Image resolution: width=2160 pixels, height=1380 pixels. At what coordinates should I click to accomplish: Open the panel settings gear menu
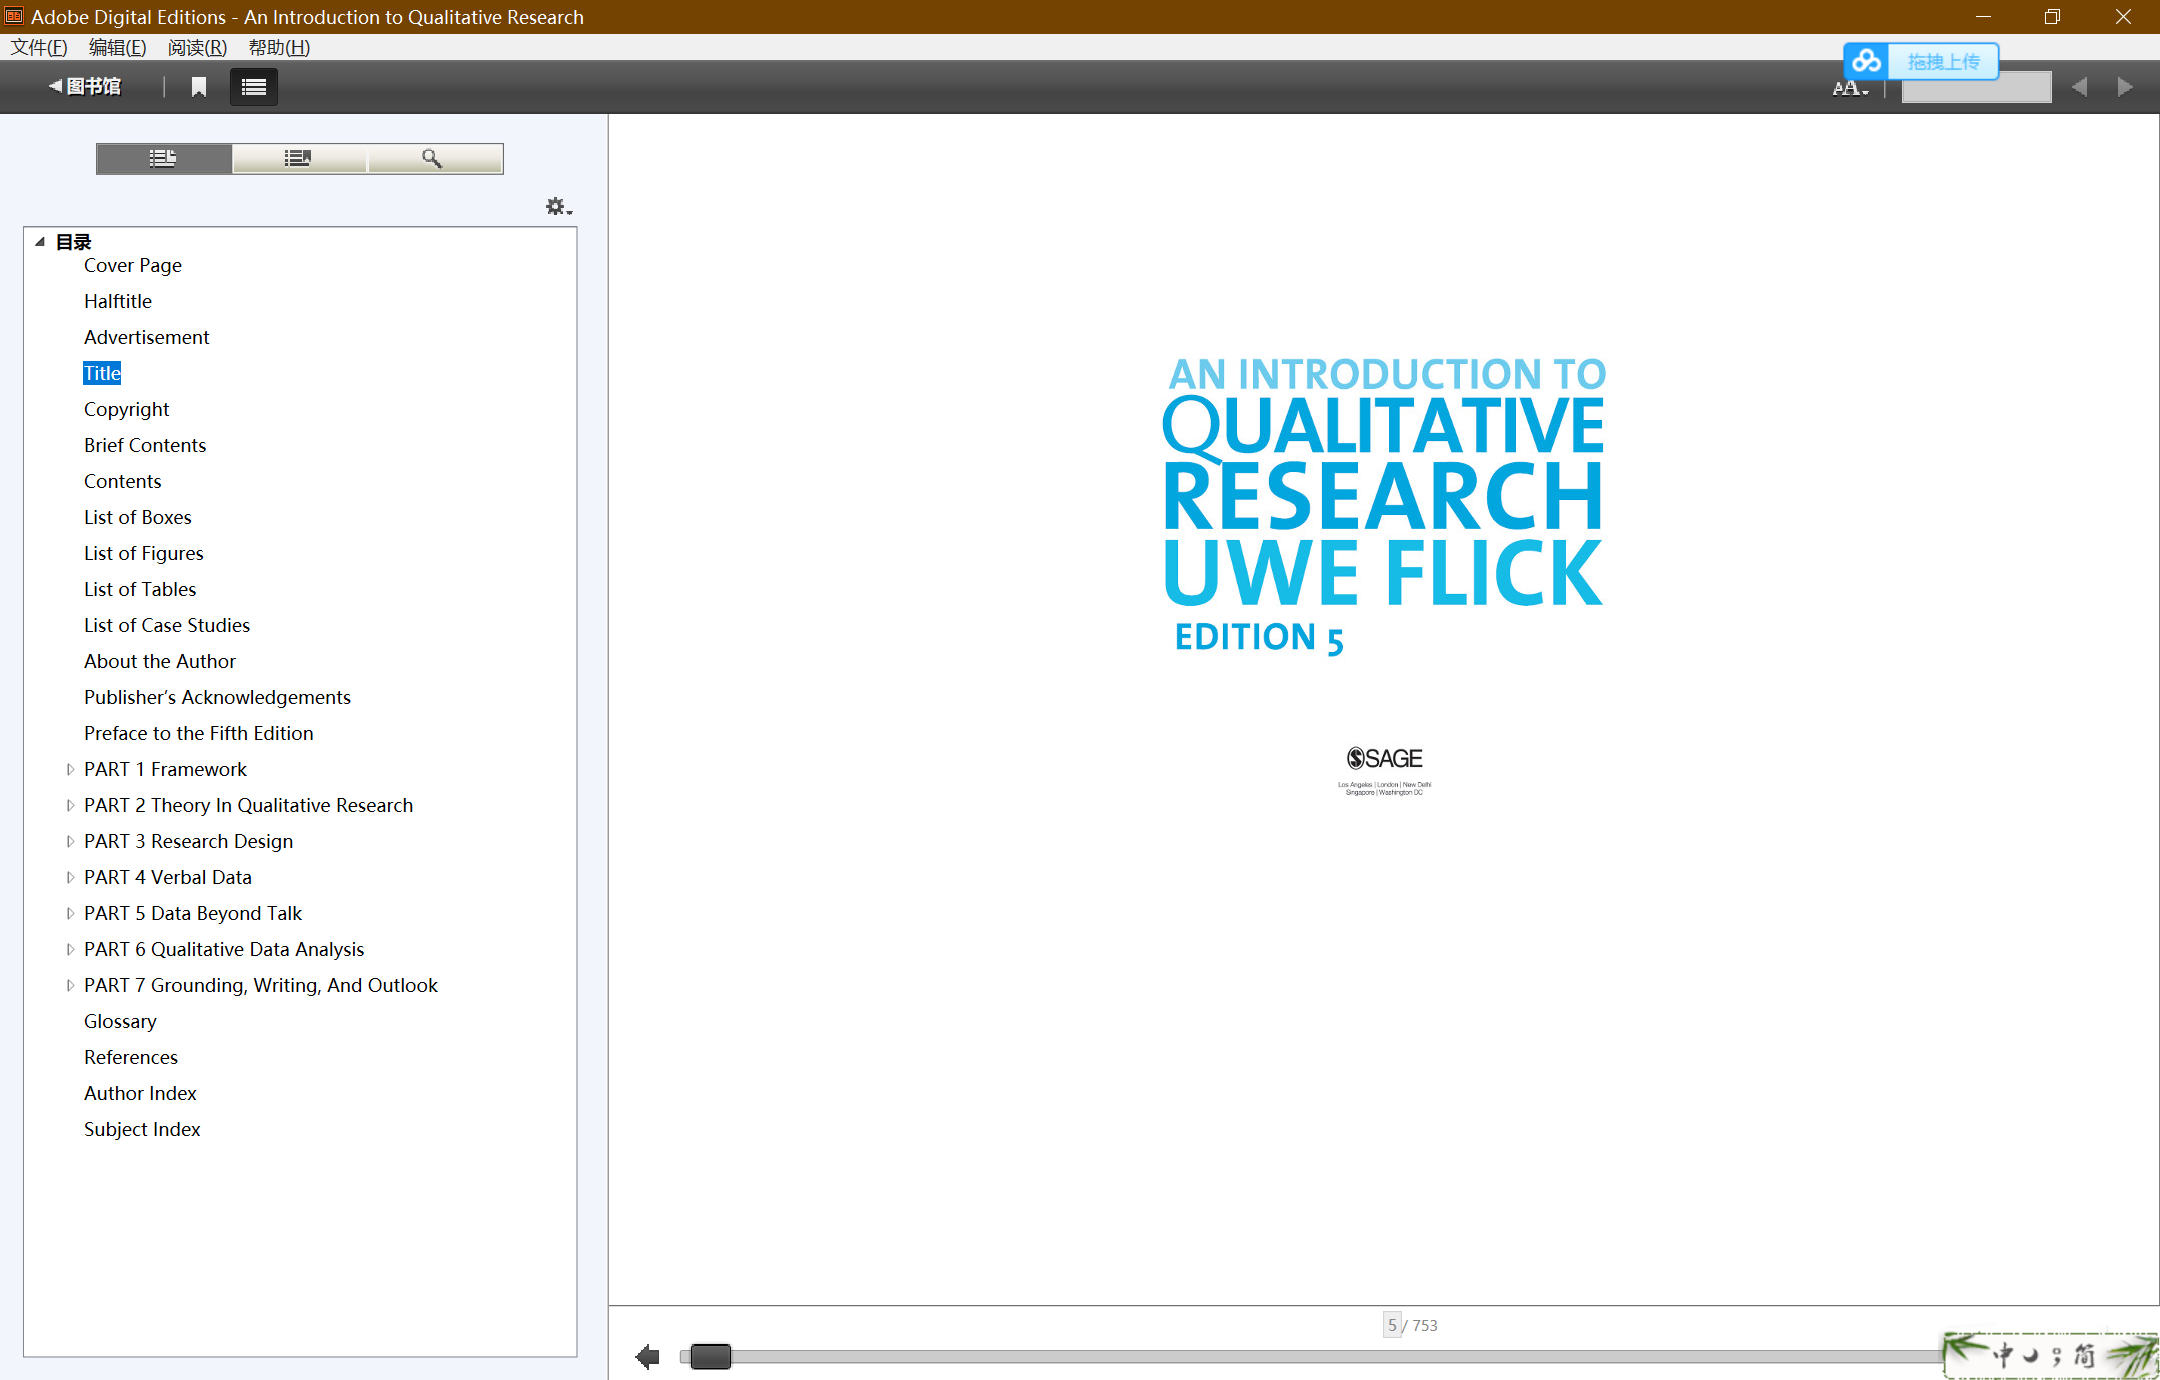558,207
